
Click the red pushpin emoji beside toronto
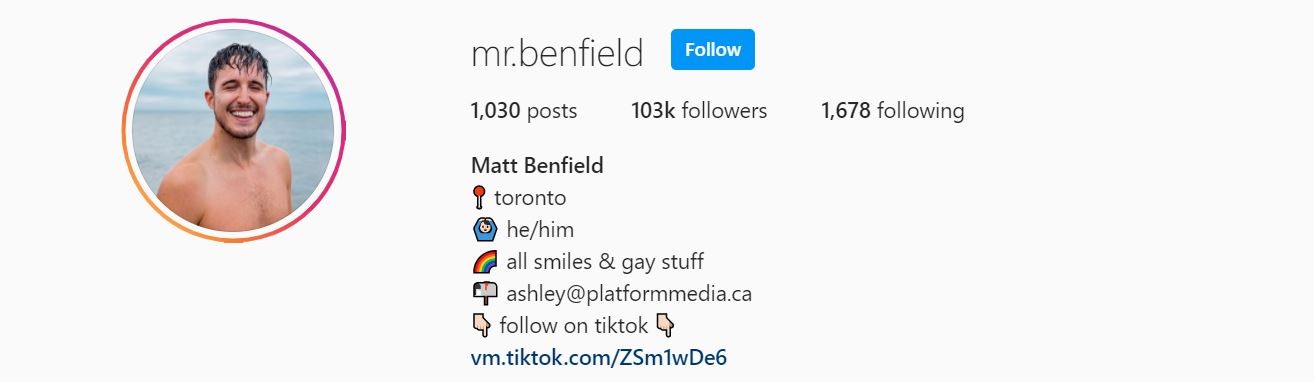point(479,198)
